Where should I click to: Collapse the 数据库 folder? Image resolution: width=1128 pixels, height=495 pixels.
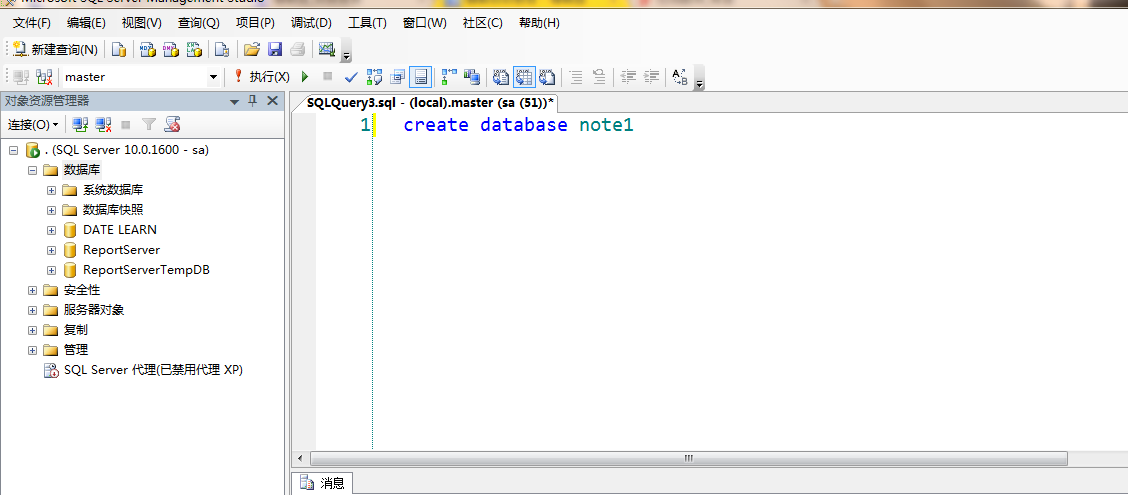32,171
